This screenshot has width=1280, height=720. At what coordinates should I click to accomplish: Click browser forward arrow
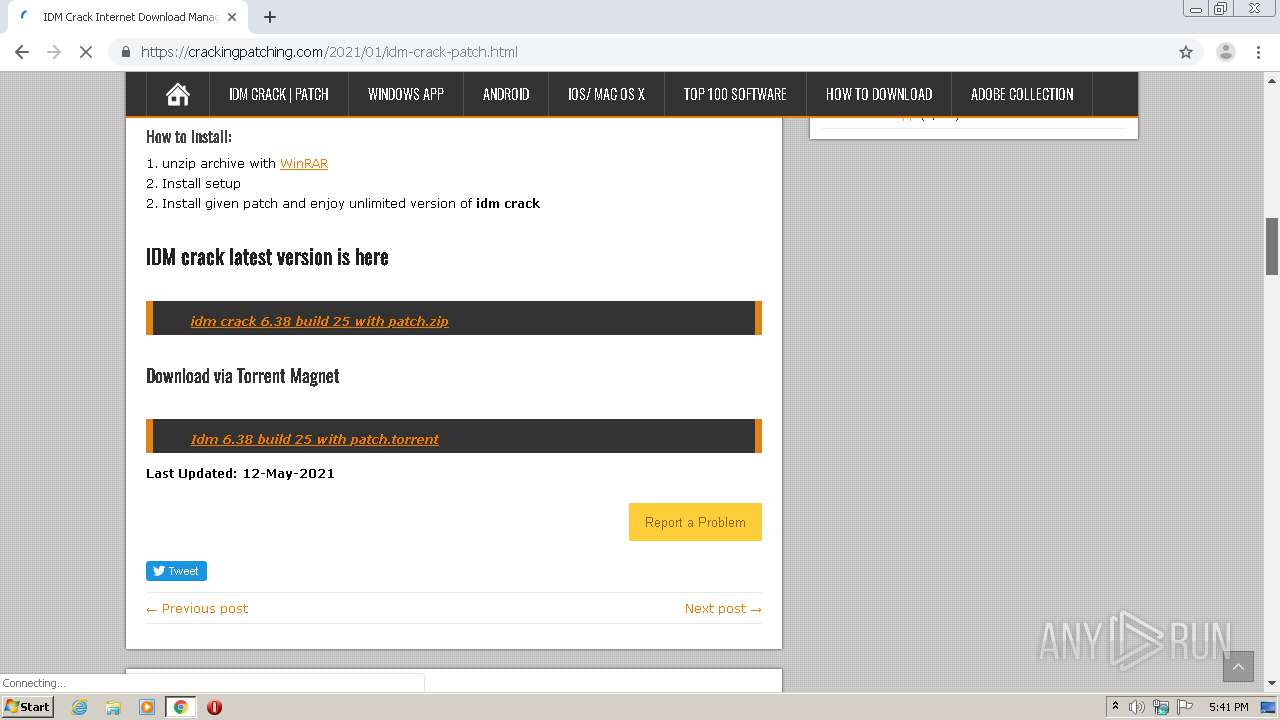pyautogui.click(x=54, y=52)
